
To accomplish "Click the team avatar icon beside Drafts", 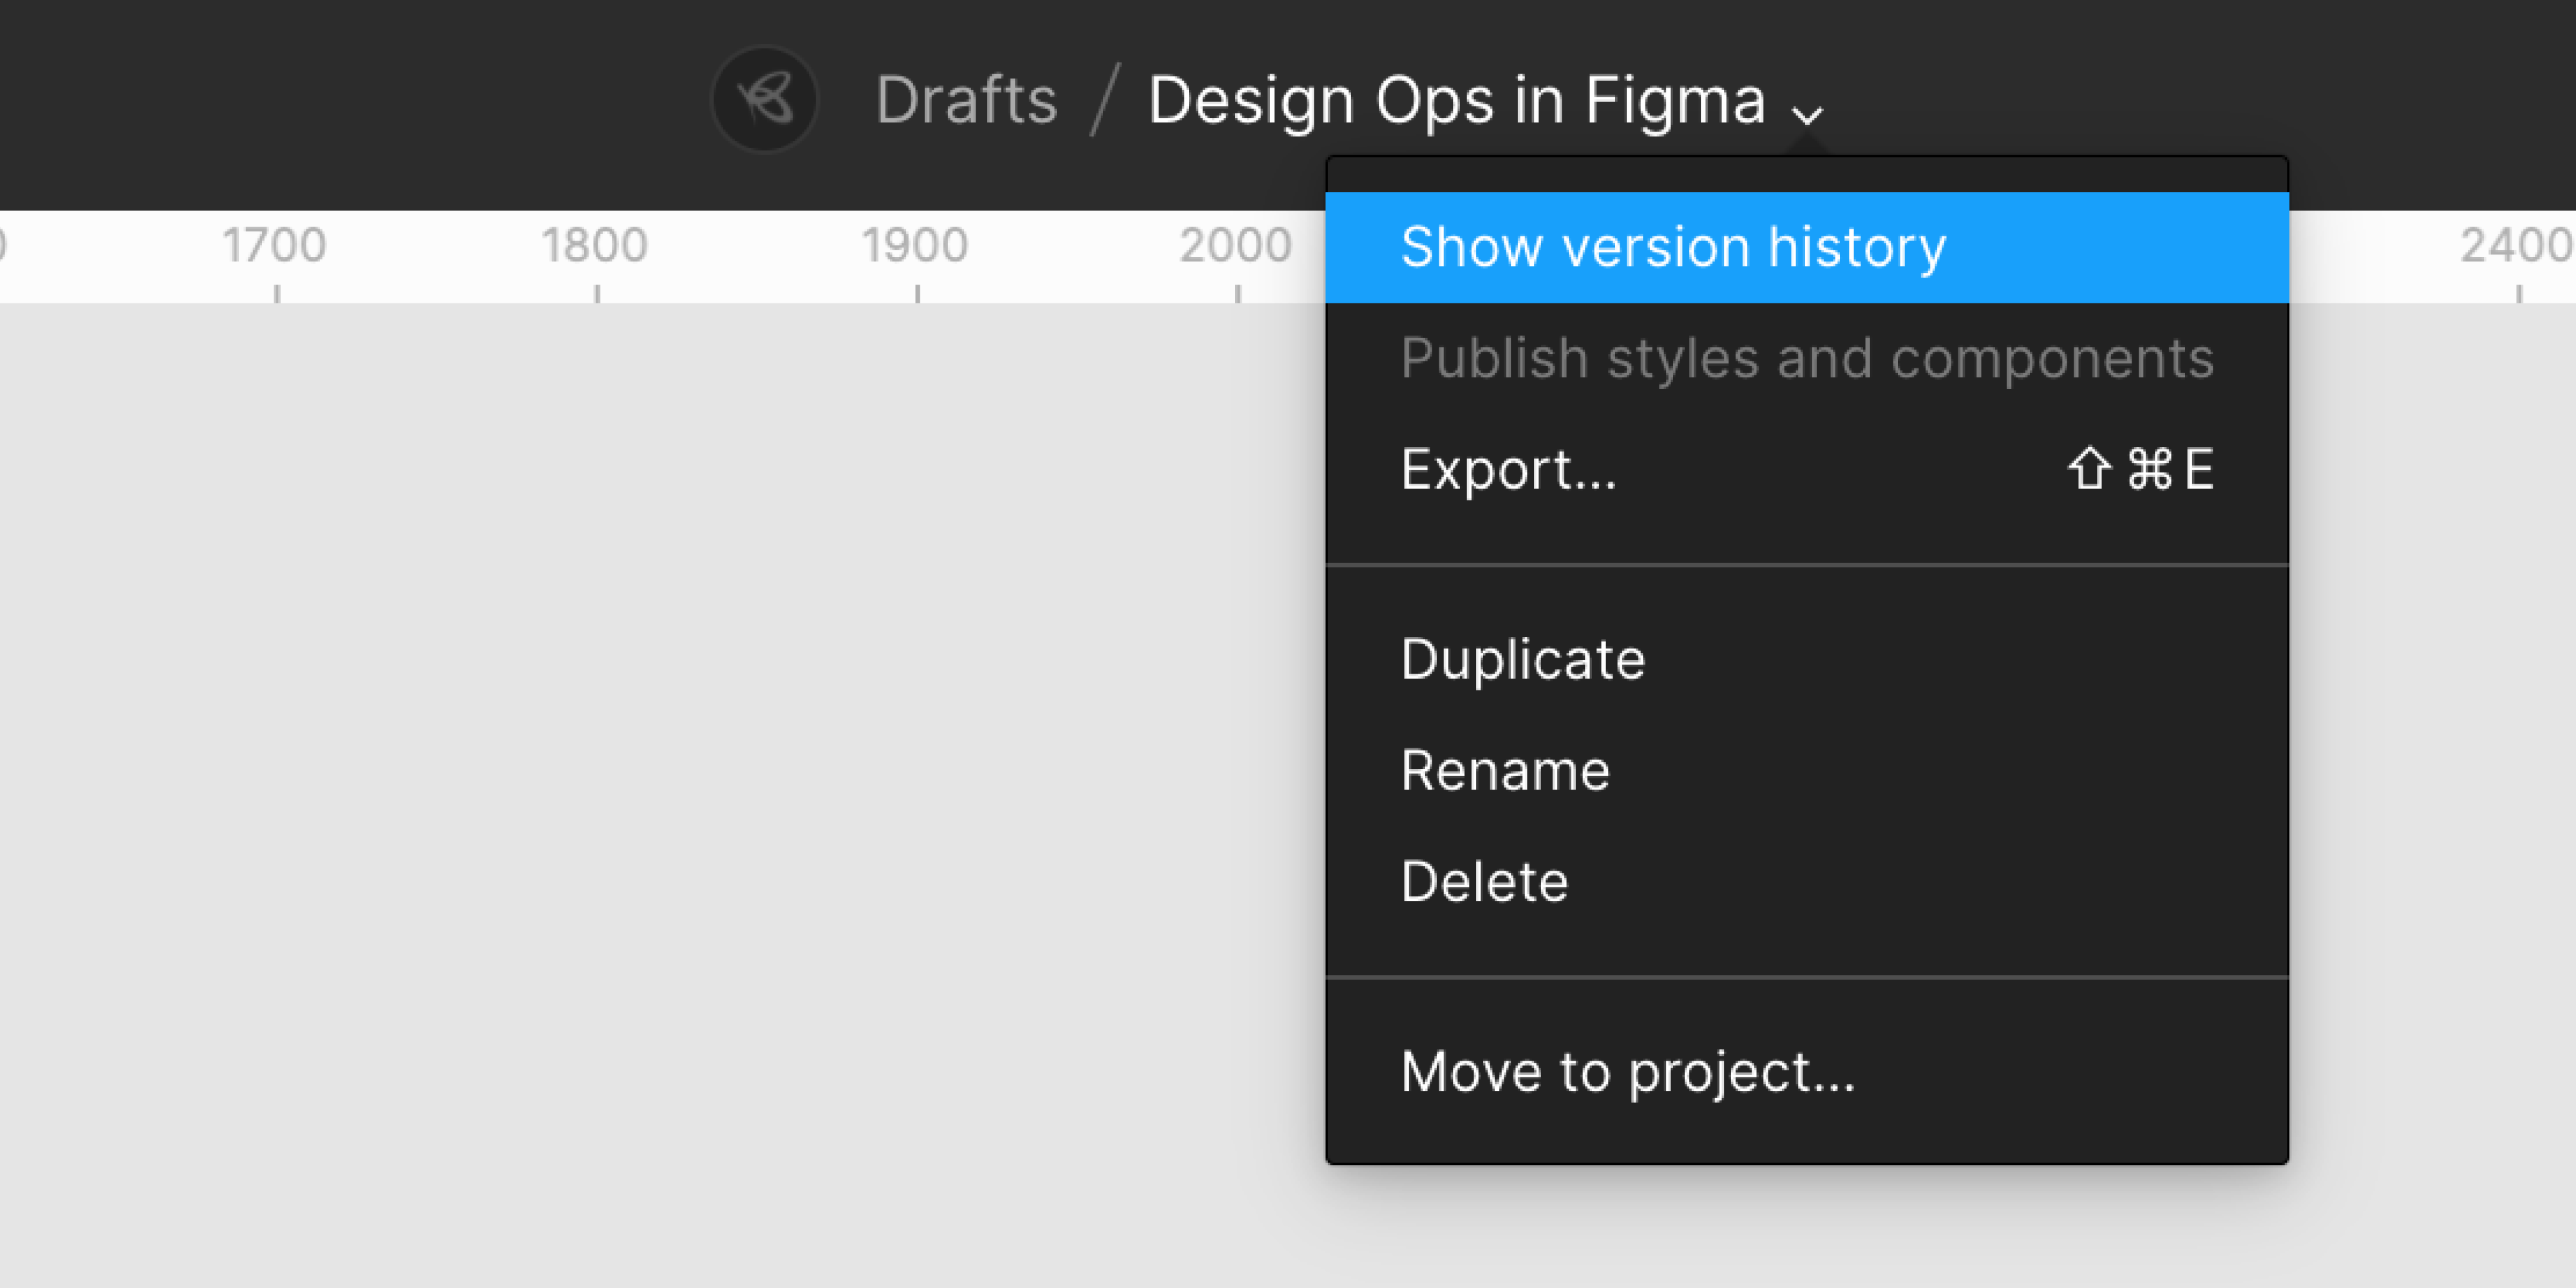I will click(x=765, y=99).
